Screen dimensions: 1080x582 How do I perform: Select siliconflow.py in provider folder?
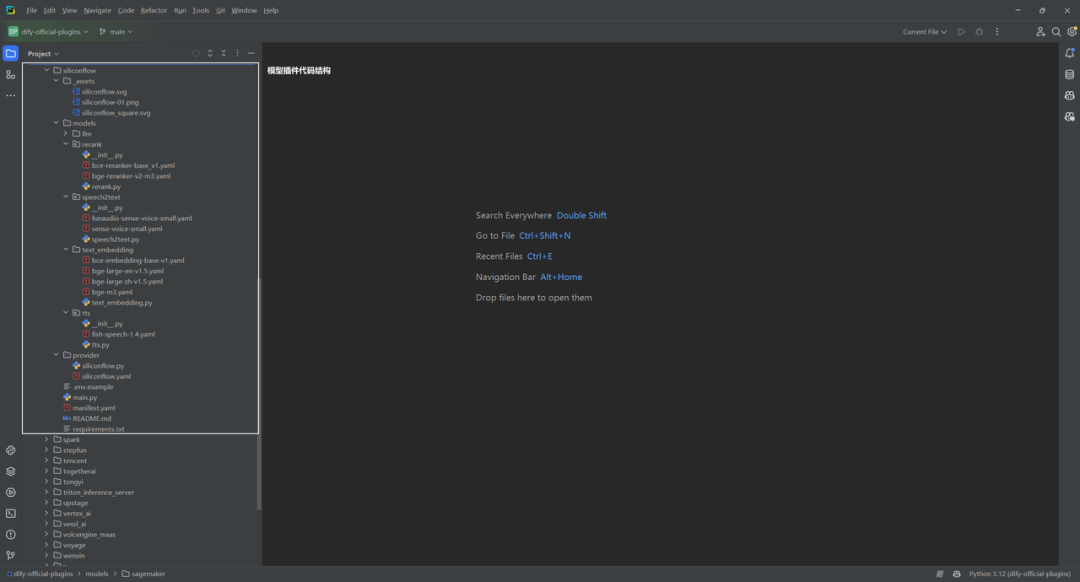[x=103, y=366]
